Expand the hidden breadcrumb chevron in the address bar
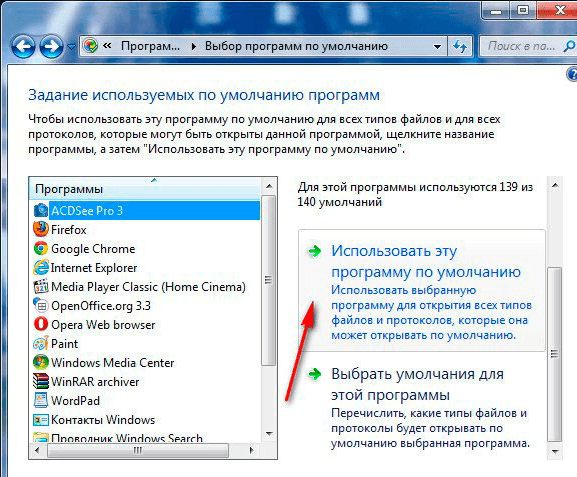This screenshot has width=577, height=477. pos(107,46)
